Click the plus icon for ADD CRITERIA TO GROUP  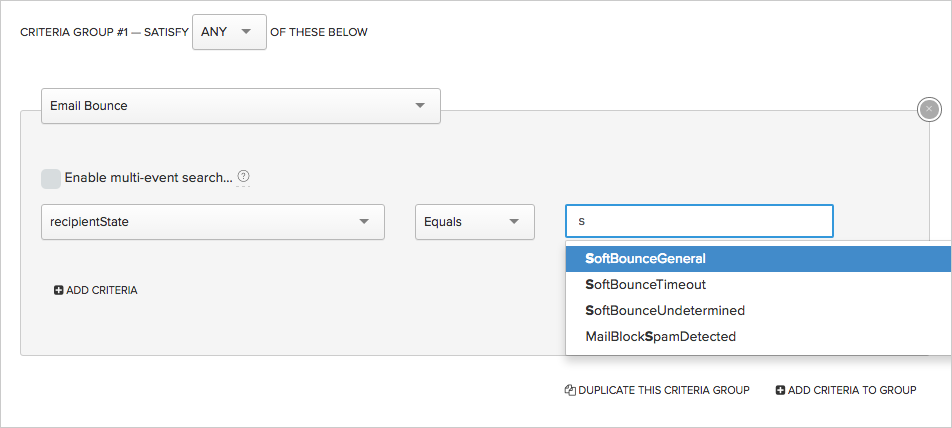coord(780,390)
